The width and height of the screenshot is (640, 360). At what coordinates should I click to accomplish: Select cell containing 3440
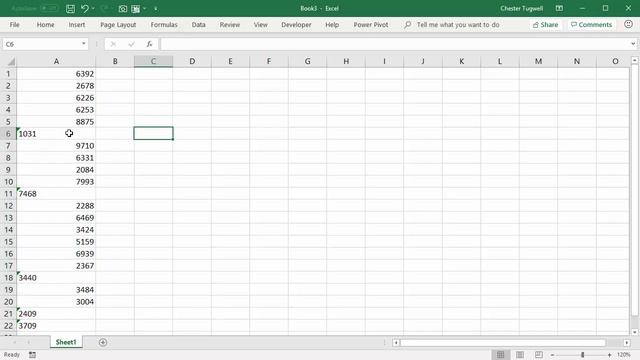pos(56,278)
